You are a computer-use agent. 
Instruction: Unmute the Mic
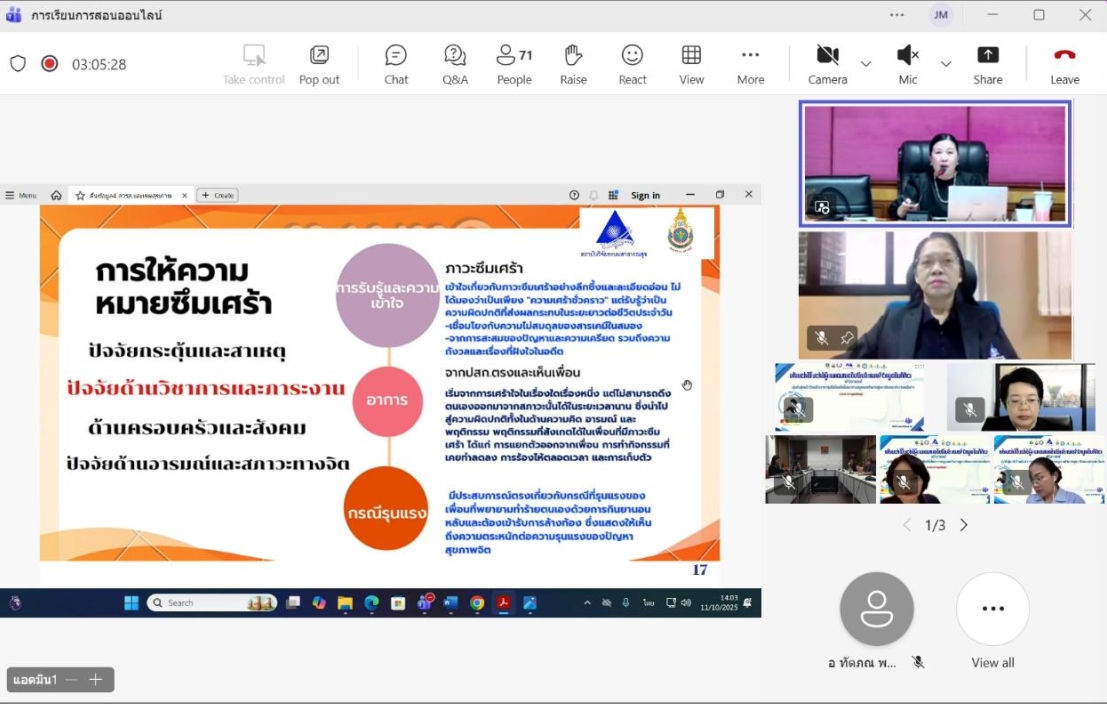pyautogui.click(x=907, y=64)
